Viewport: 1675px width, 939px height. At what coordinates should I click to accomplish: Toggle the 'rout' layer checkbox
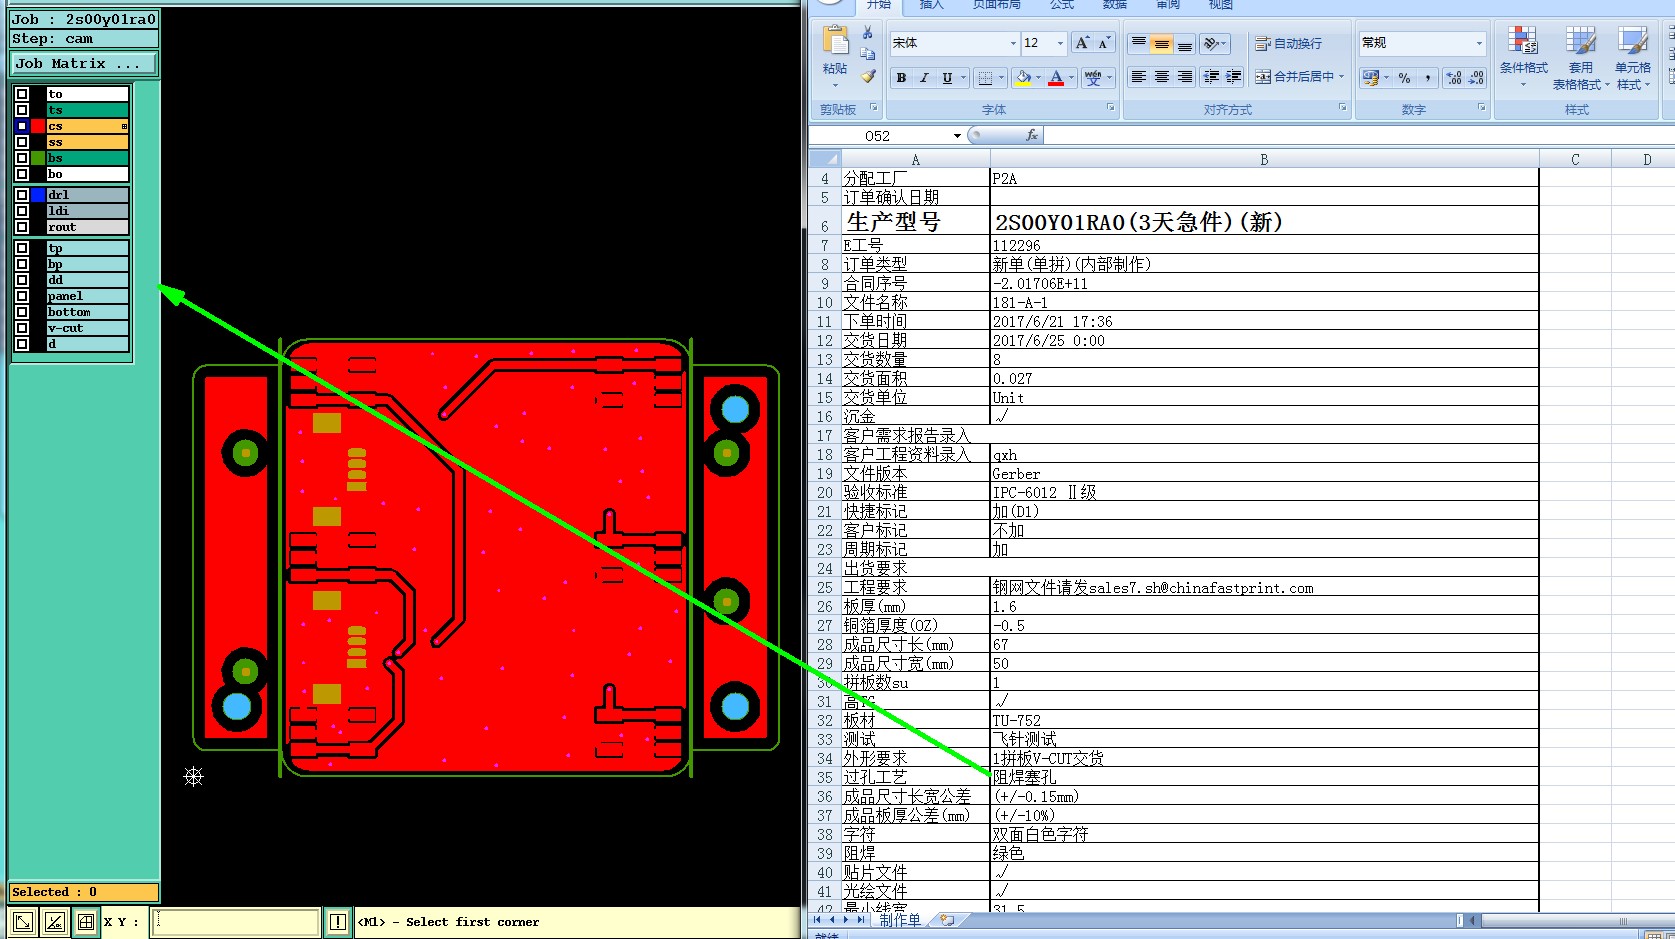22,227
